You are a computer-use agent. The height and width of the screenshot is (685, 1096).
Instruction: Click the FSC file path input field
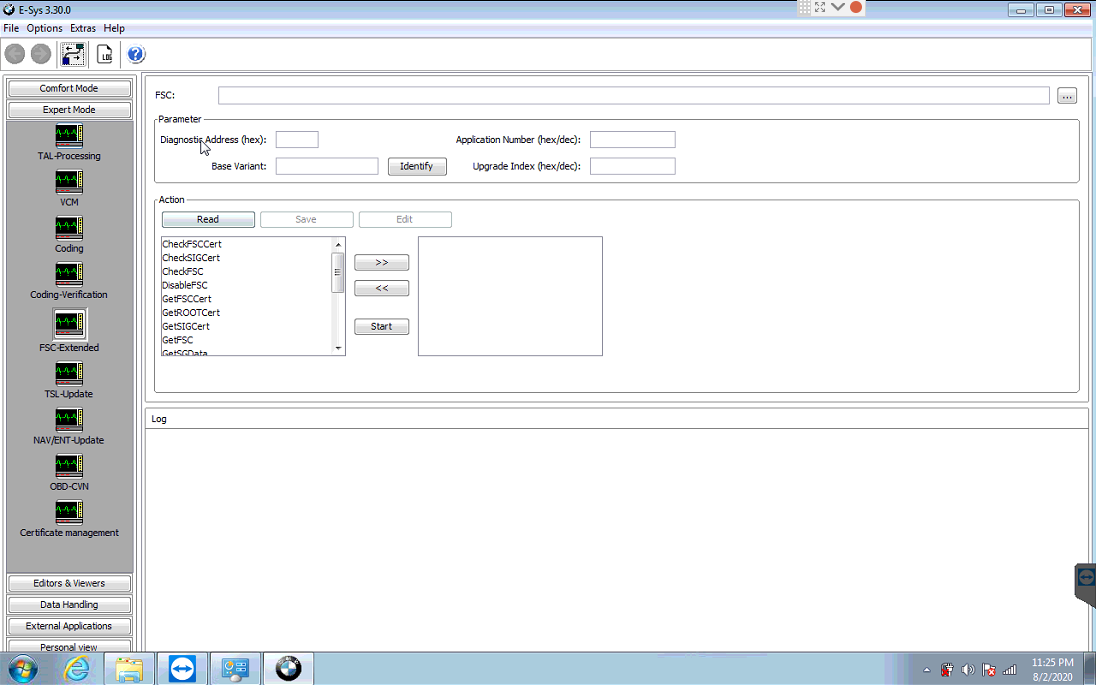tap(633, 95)
